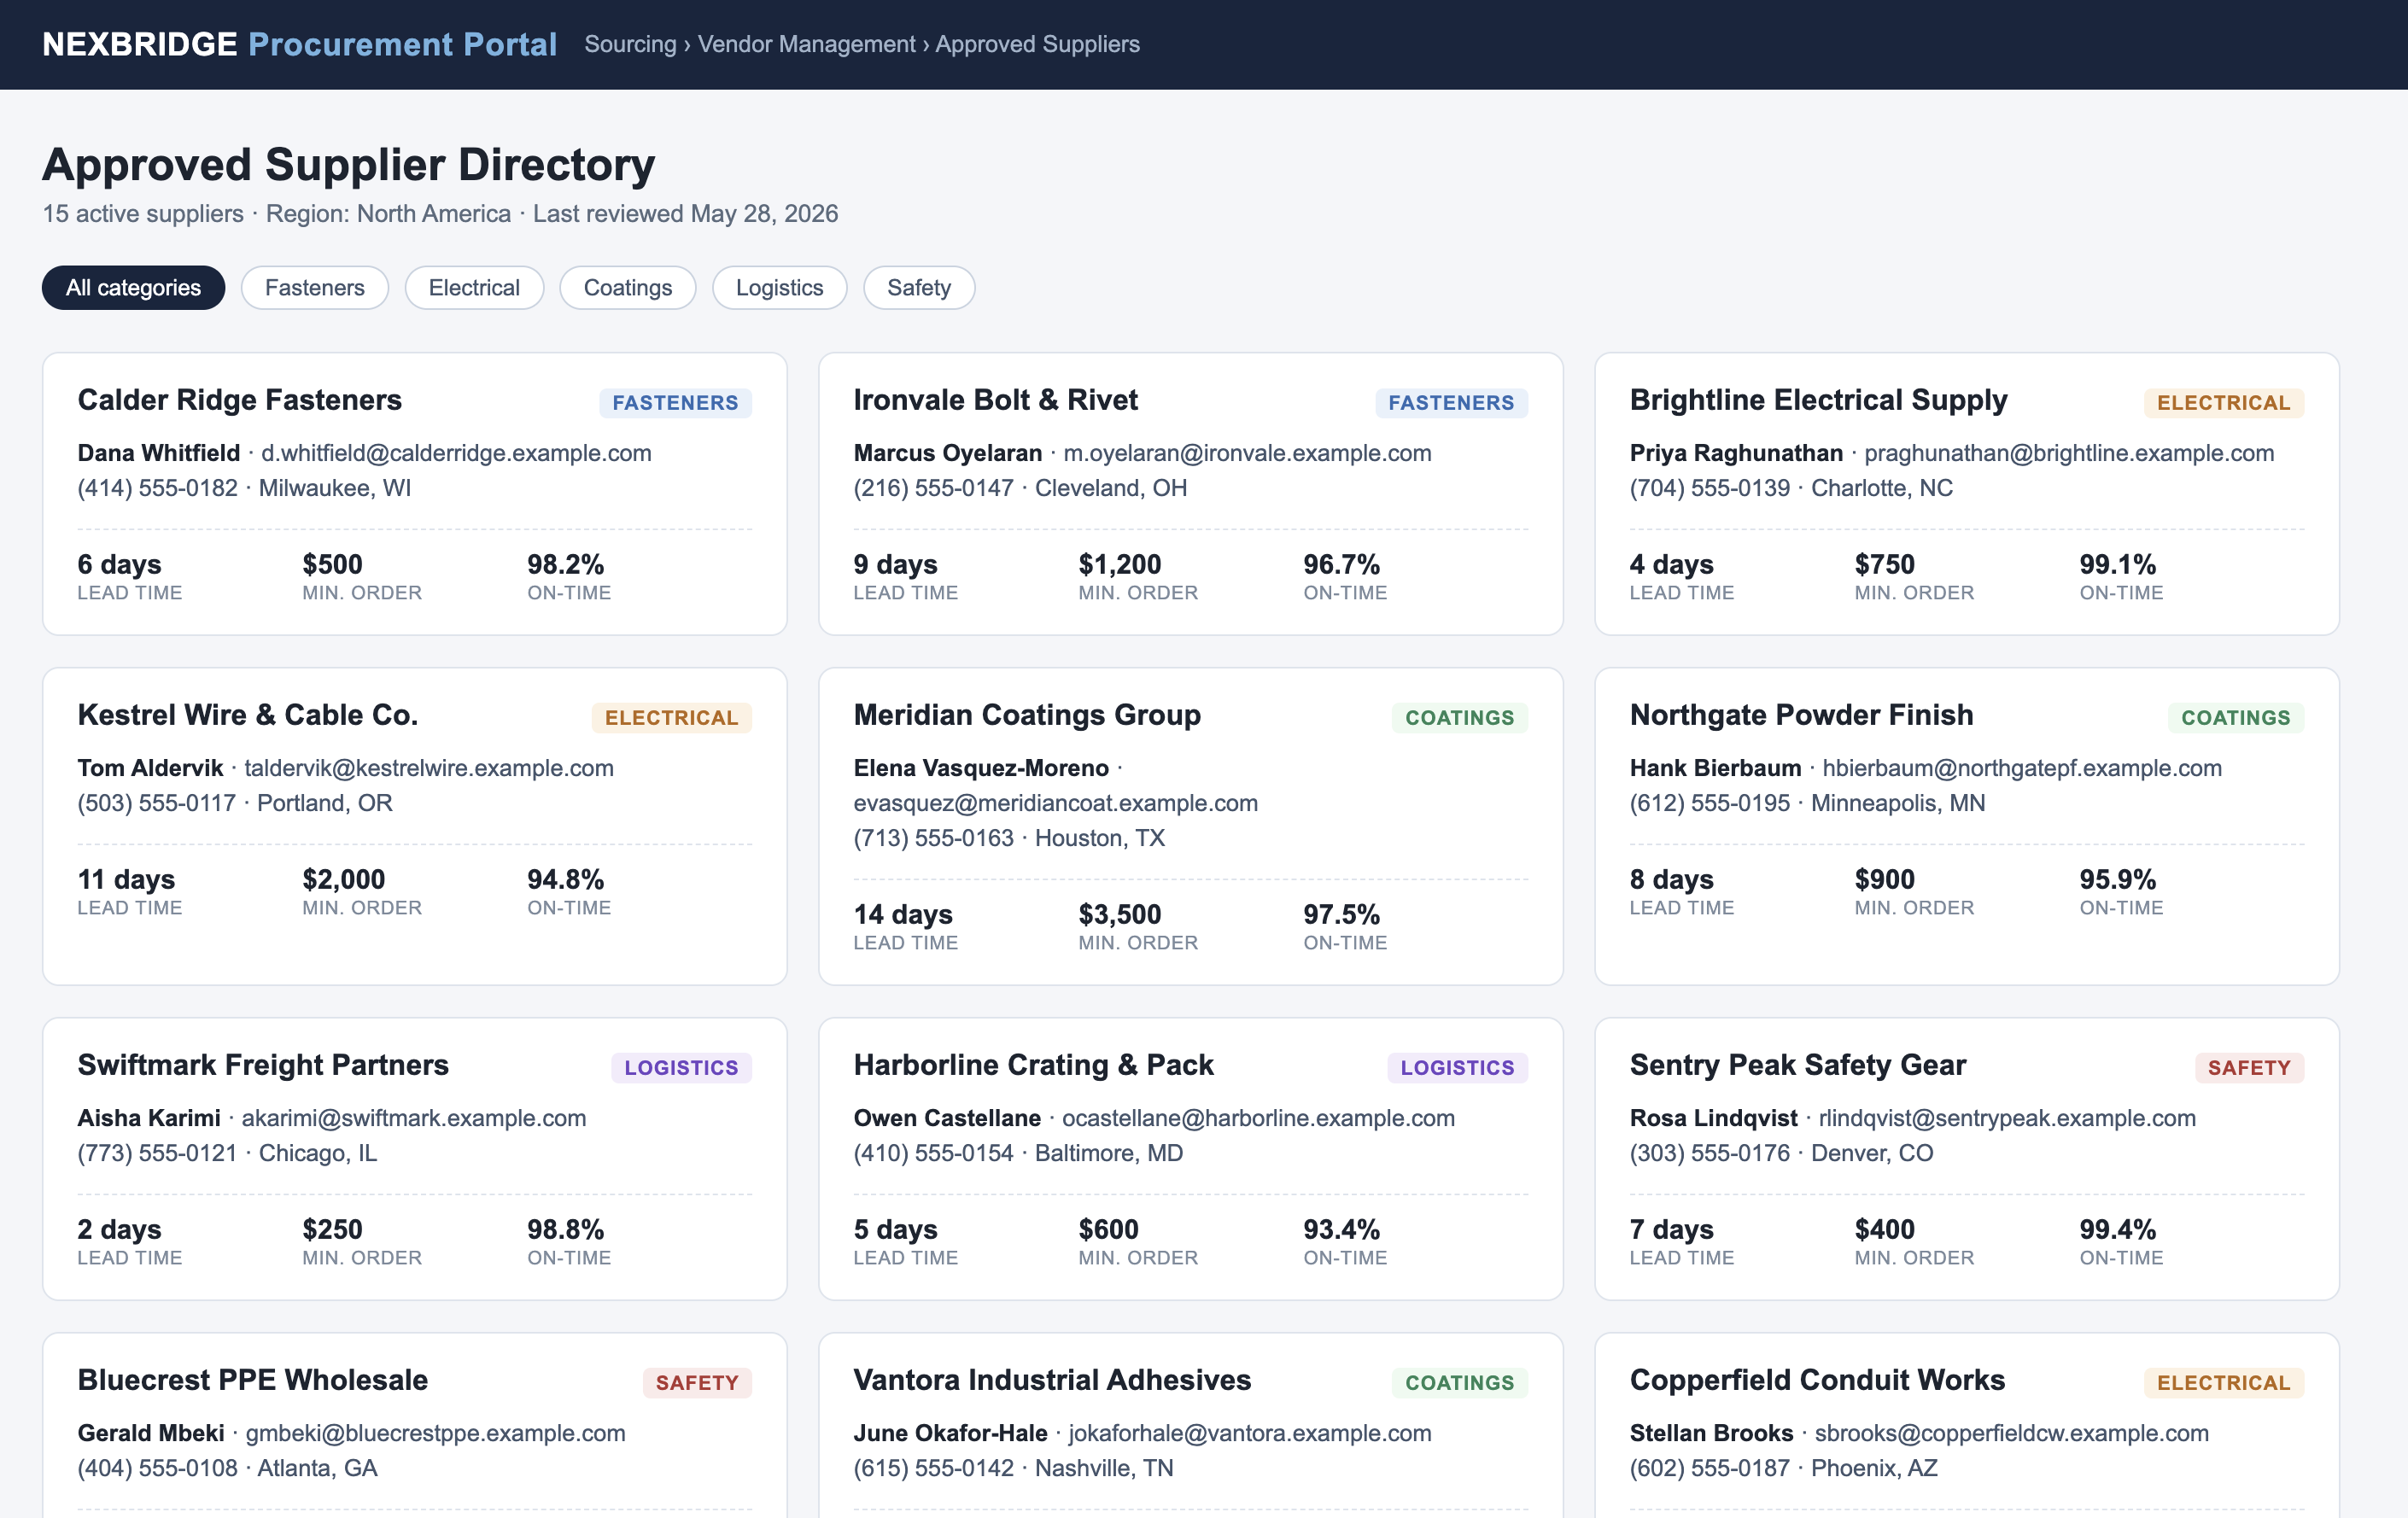Click phone number (602) 555-0187

coord(1709,1468)
